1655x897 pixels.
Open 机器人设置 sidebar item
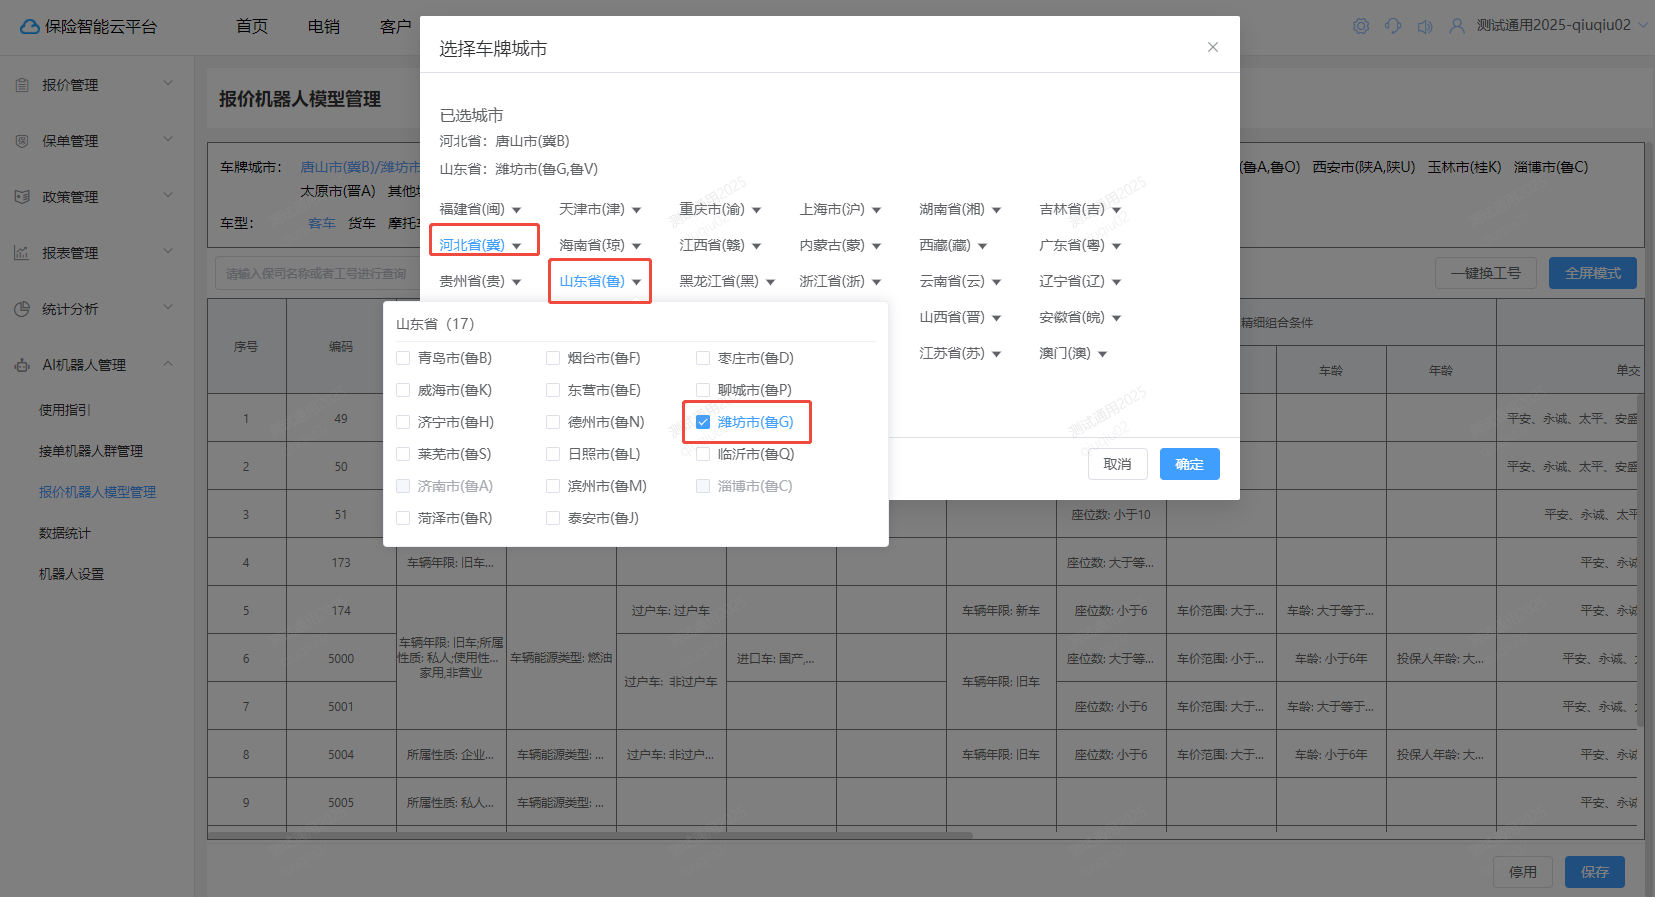tap(71, 574)
